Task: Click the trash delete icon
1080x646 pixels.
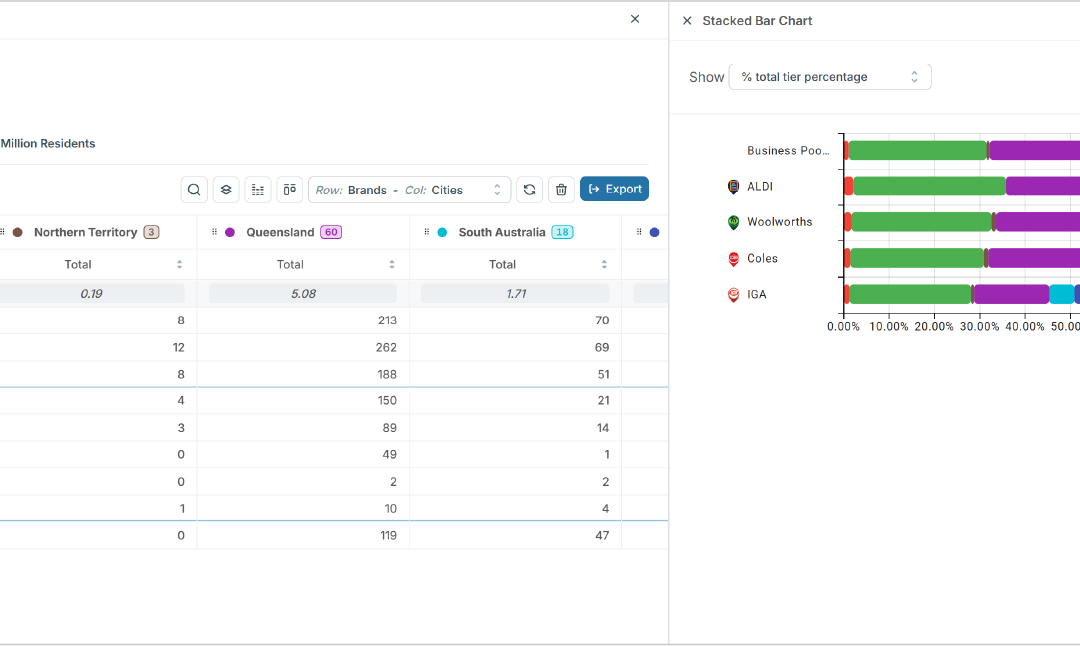Action: click(561, 189)
